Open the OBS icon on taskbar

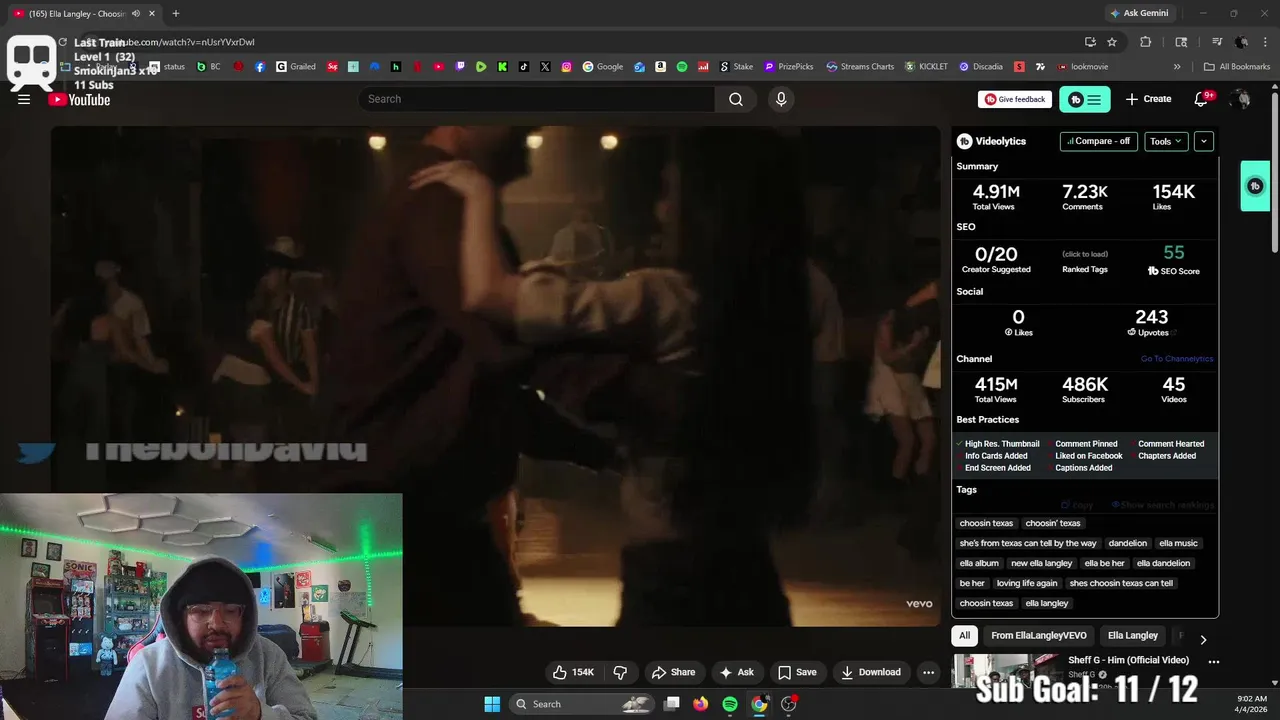(x=789, y=704)
